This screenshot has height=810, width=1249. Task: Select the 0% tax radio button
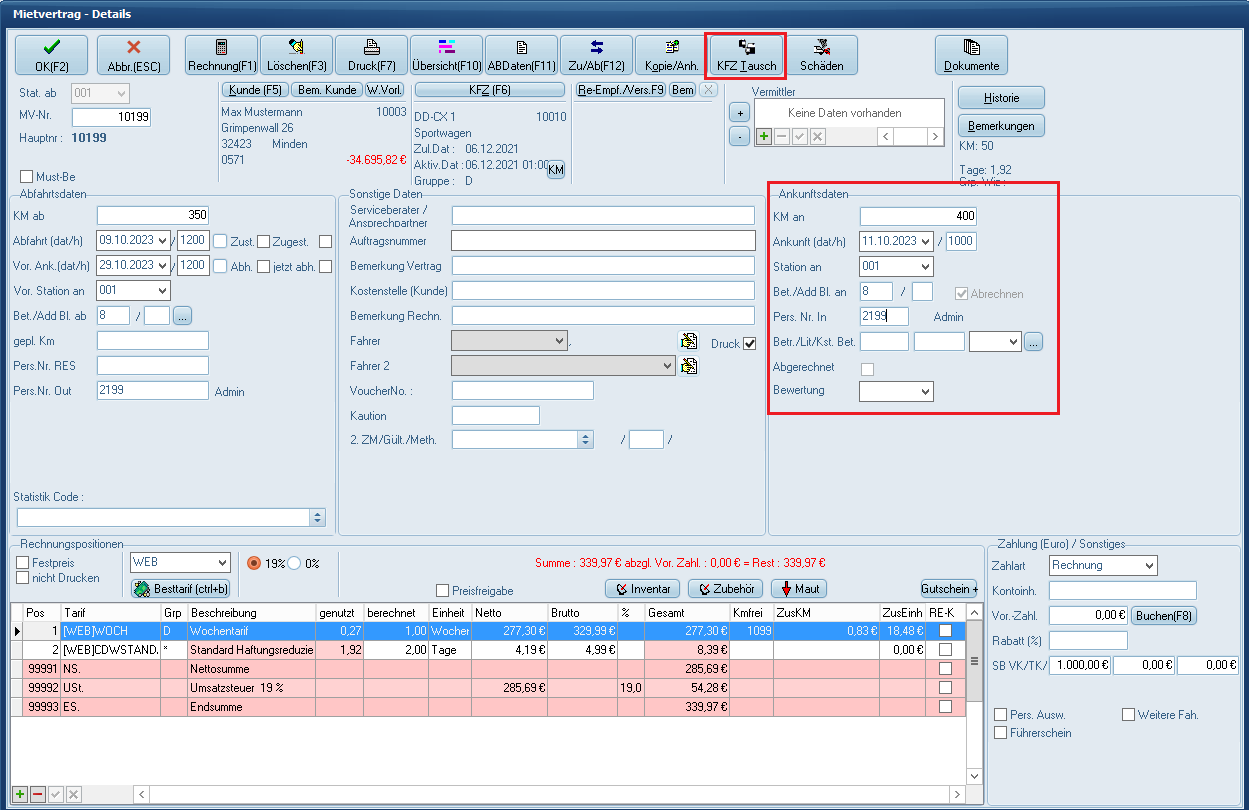[x=296, y=563]
